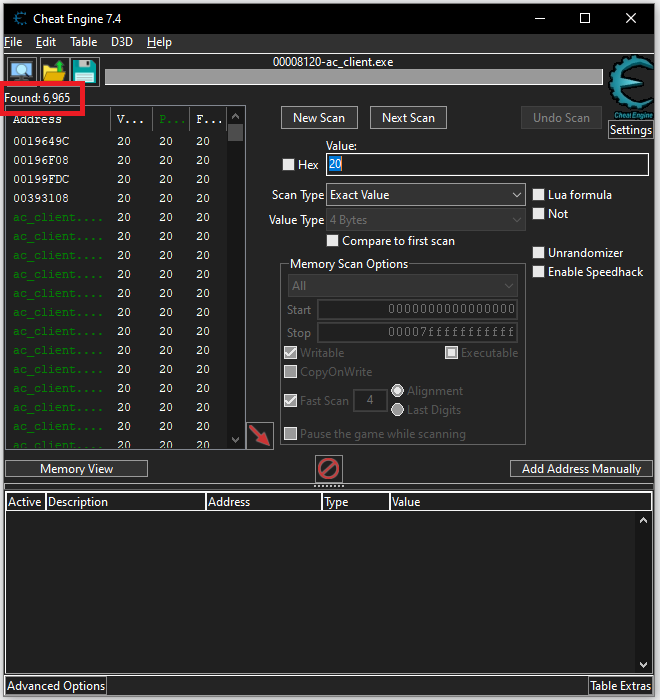This screenshot has height=700, width=660.
Task: Enable the Hex checkbox
Action: (289, 165)
